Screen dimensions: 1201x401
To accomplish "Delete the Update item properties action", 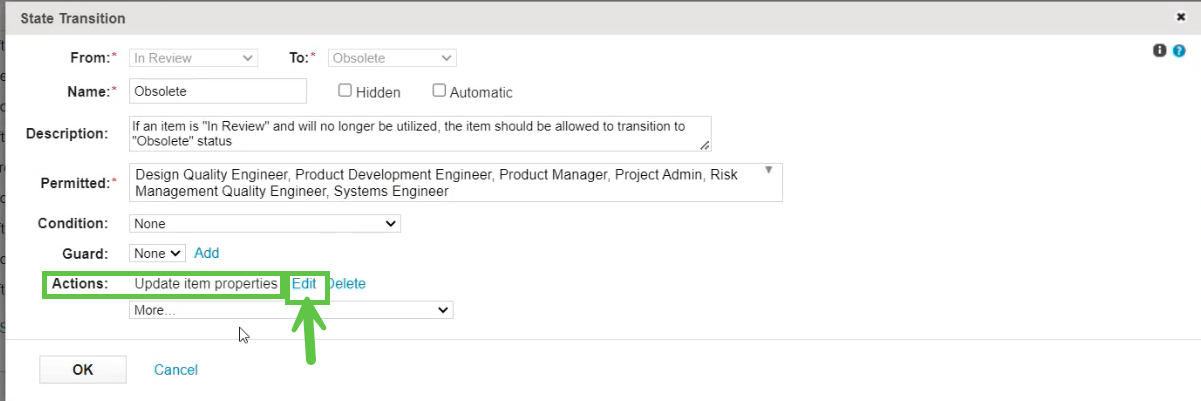I will [x=346, y=284].
